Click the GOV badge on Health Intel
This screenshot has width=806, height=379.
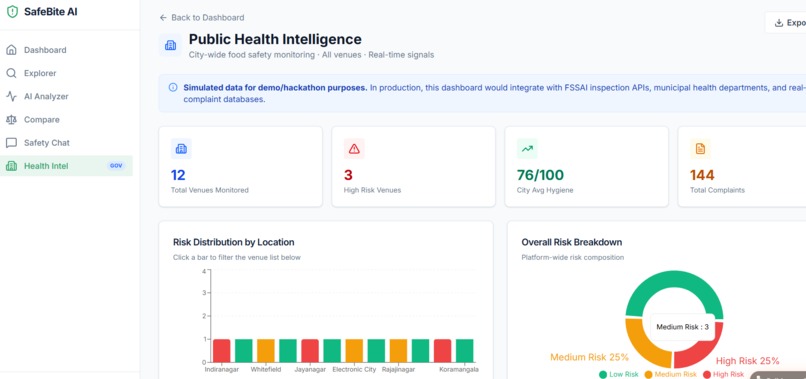coord(116,166)
